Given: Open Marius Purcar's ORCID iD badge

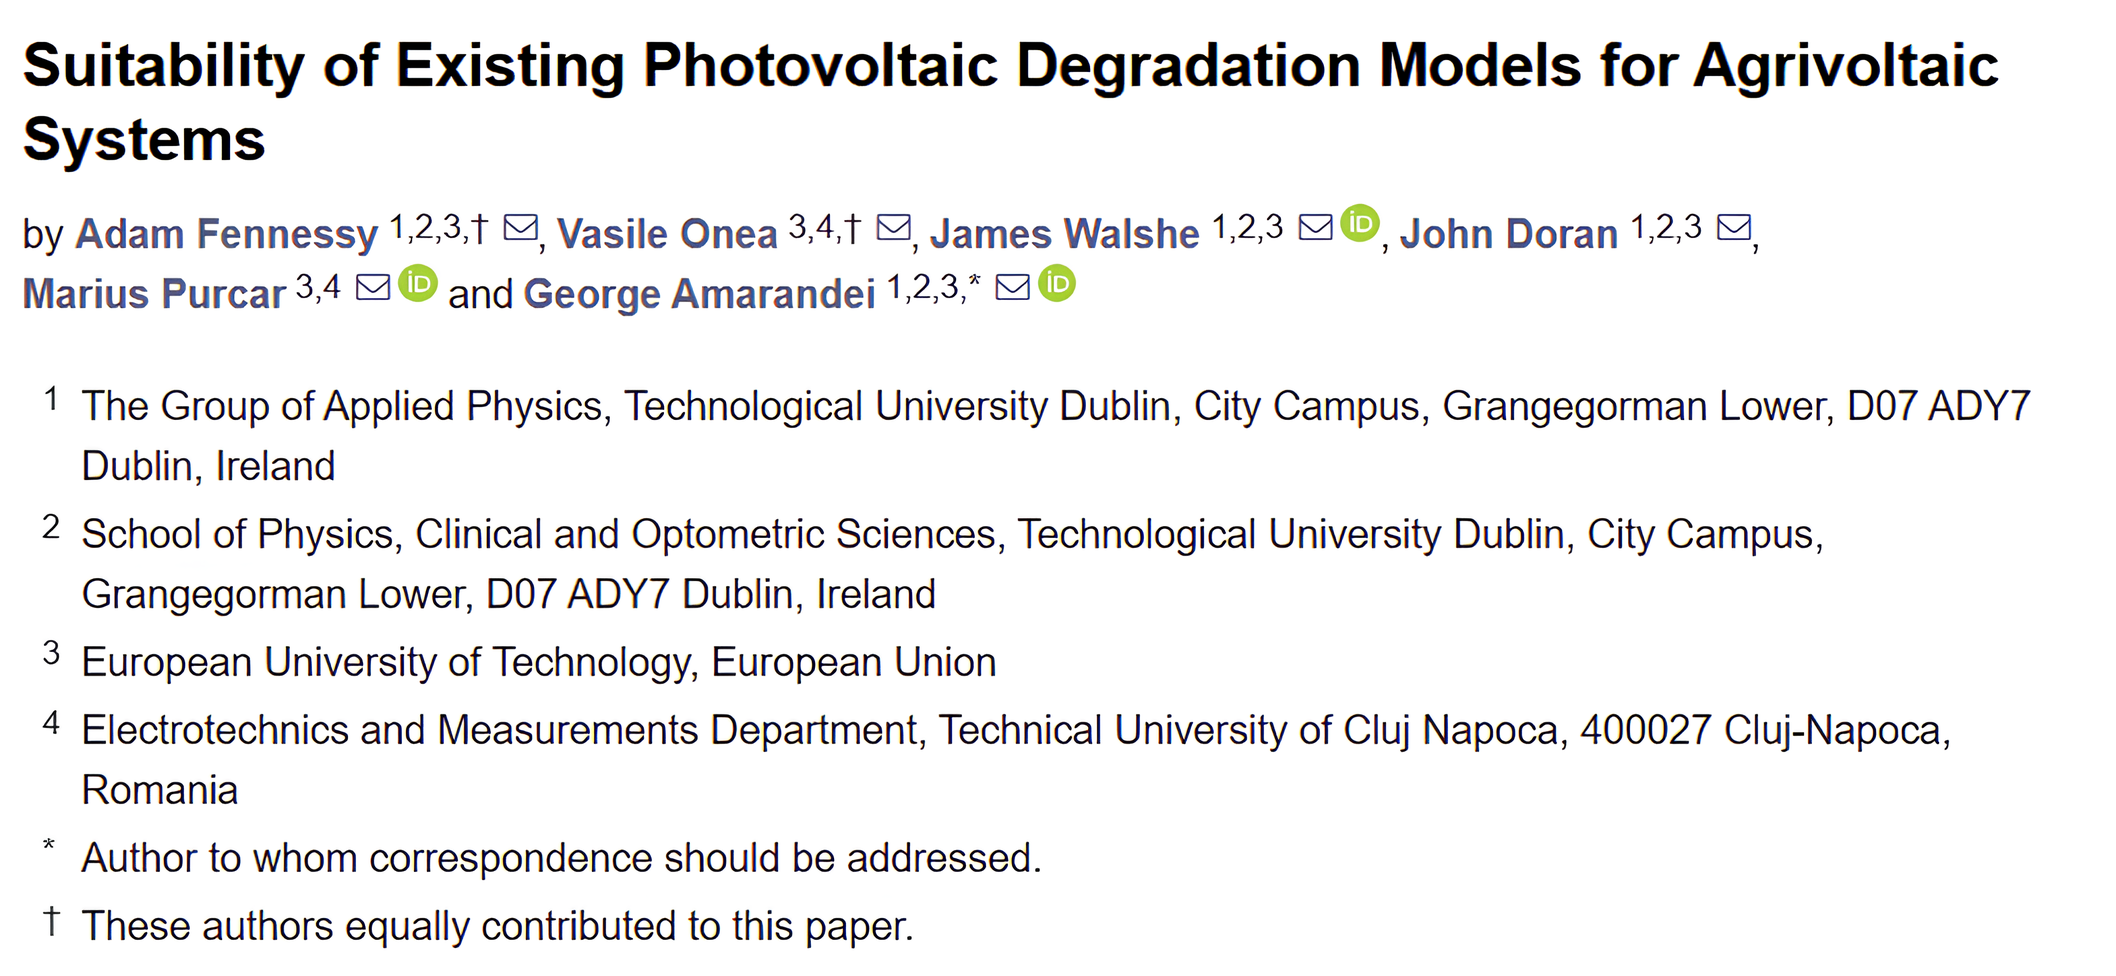Looking at the screenshot, I should coord(418,284).
